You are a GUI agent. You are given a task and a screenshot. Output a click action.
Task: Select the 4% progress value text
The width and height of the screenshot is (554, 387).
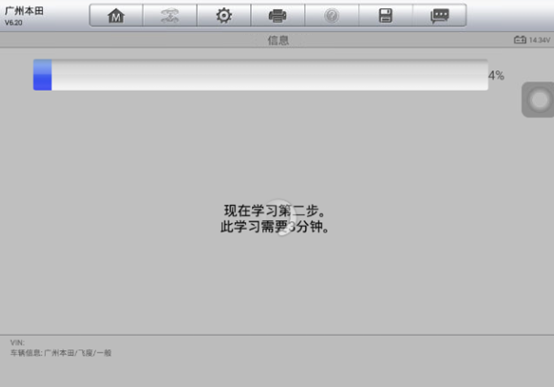click(x=496, y=75)
